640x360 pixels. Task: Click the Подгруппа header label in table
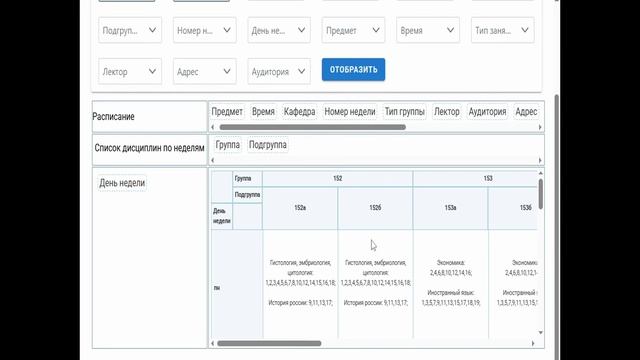247,195
